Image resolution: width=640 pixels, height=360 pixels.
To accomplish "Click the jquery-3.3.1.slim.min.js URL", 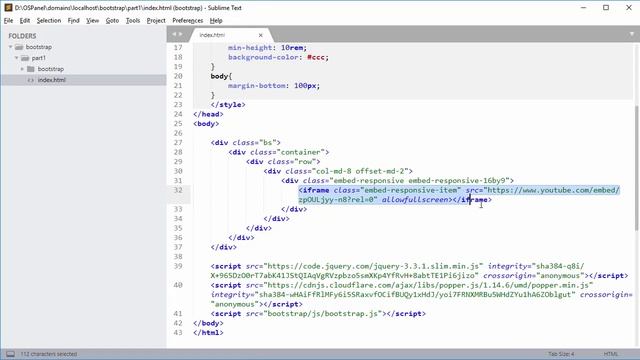I will (373, 266).
